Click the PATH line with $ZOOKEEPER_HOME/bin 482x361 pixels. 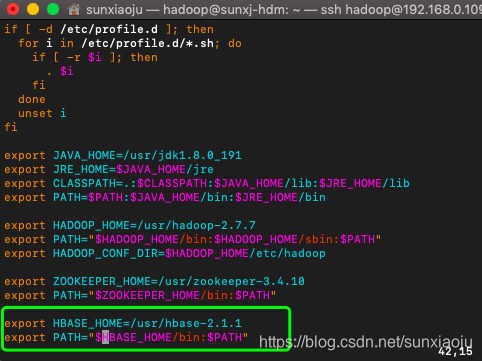click(141, 295)
